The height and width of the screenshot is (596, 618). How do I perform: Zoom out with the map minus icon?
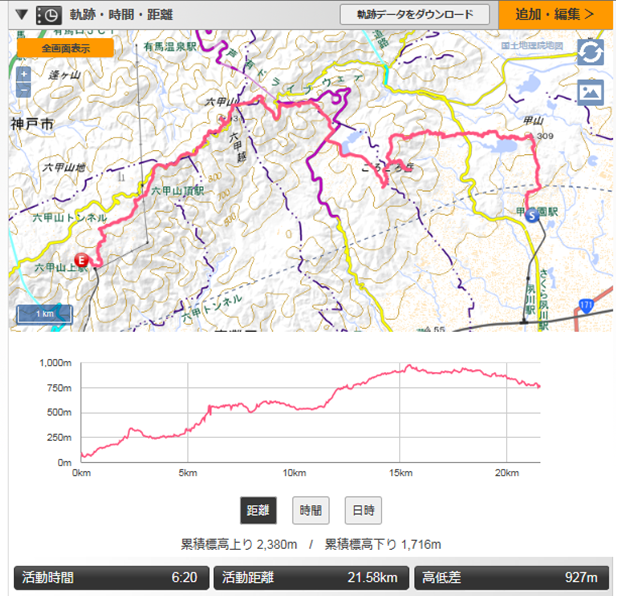[24, 90]
